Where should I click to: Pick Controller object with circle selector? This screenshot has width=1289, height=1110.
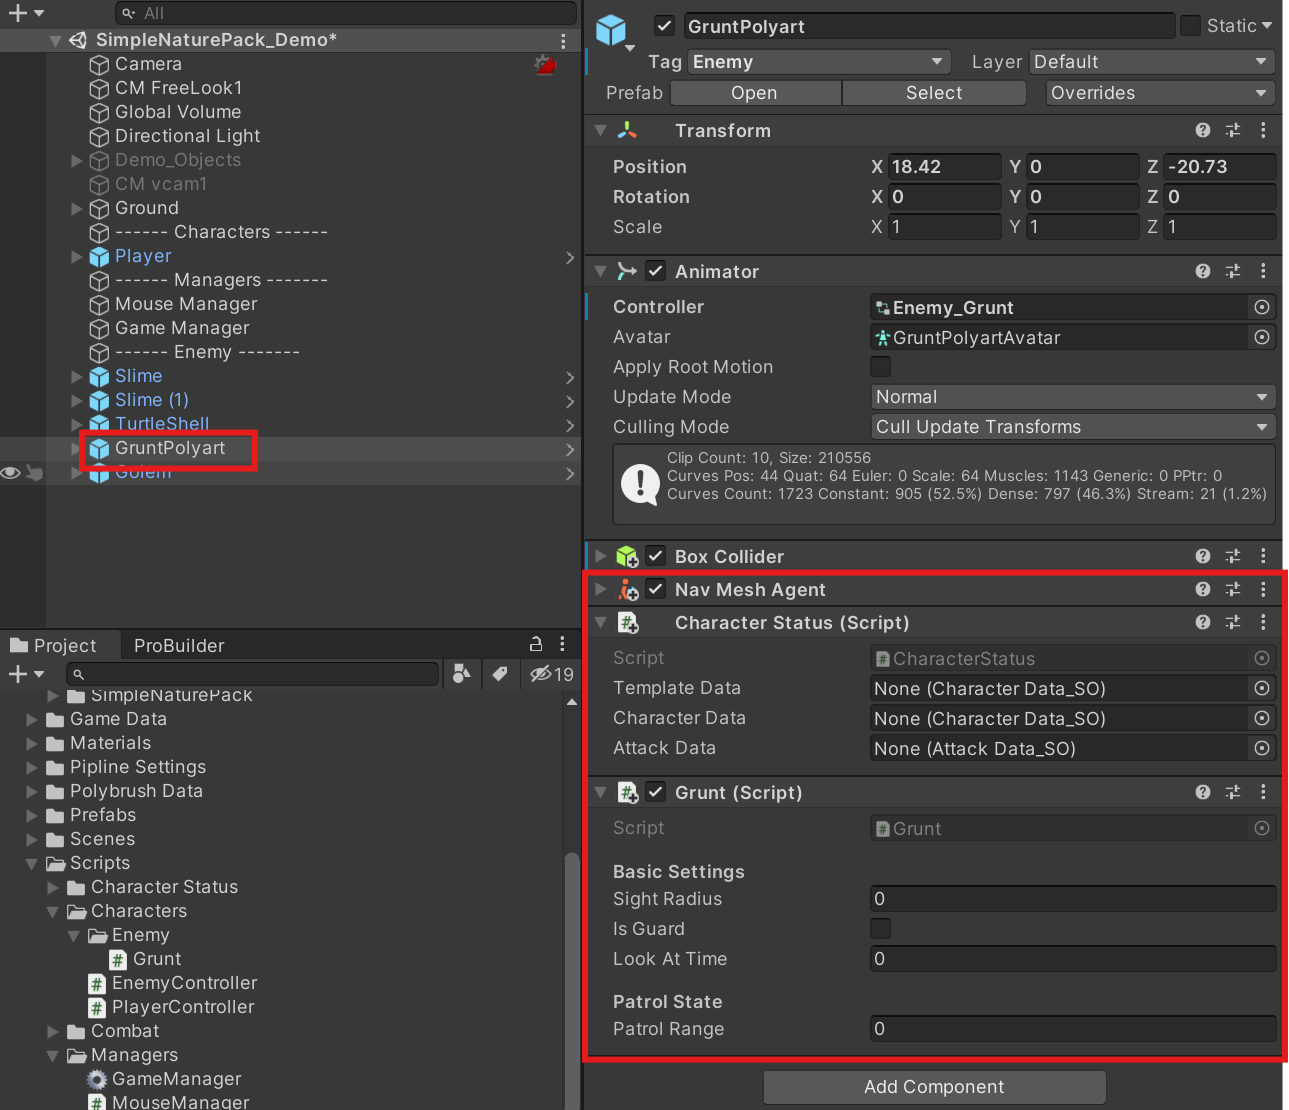coord(1262,307)
